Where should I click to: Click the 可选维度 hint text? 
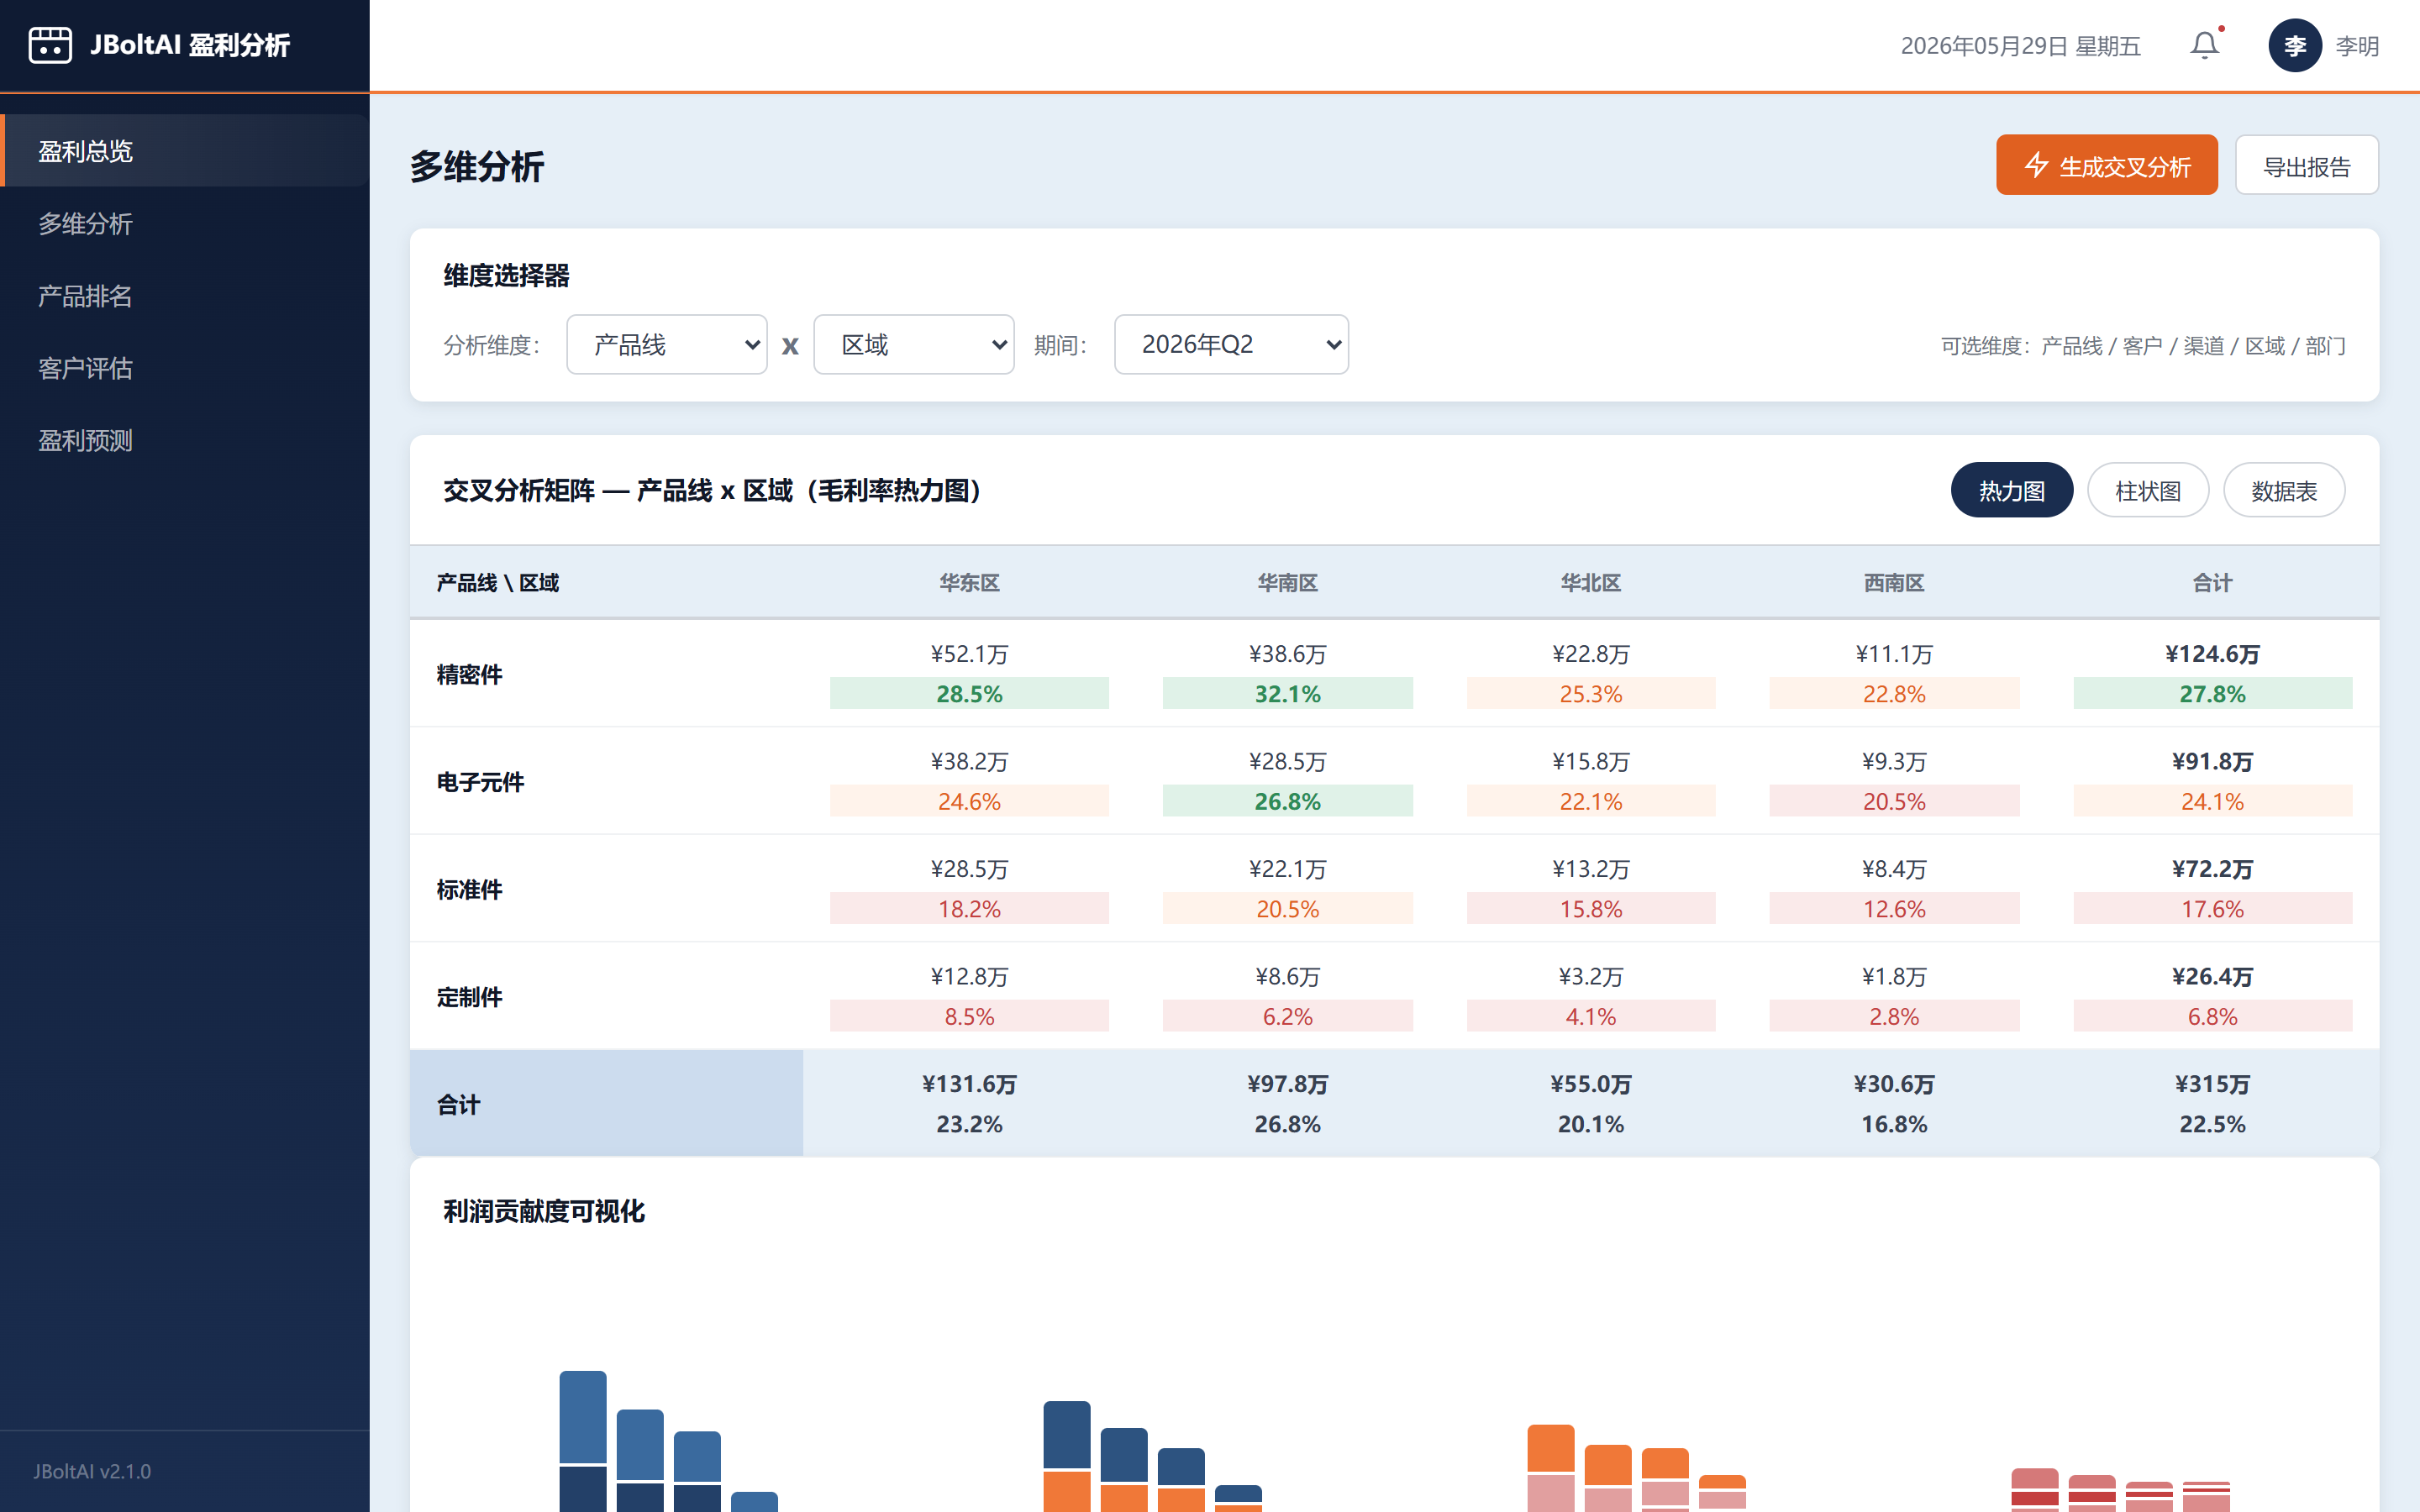[x=2143, y=346]
